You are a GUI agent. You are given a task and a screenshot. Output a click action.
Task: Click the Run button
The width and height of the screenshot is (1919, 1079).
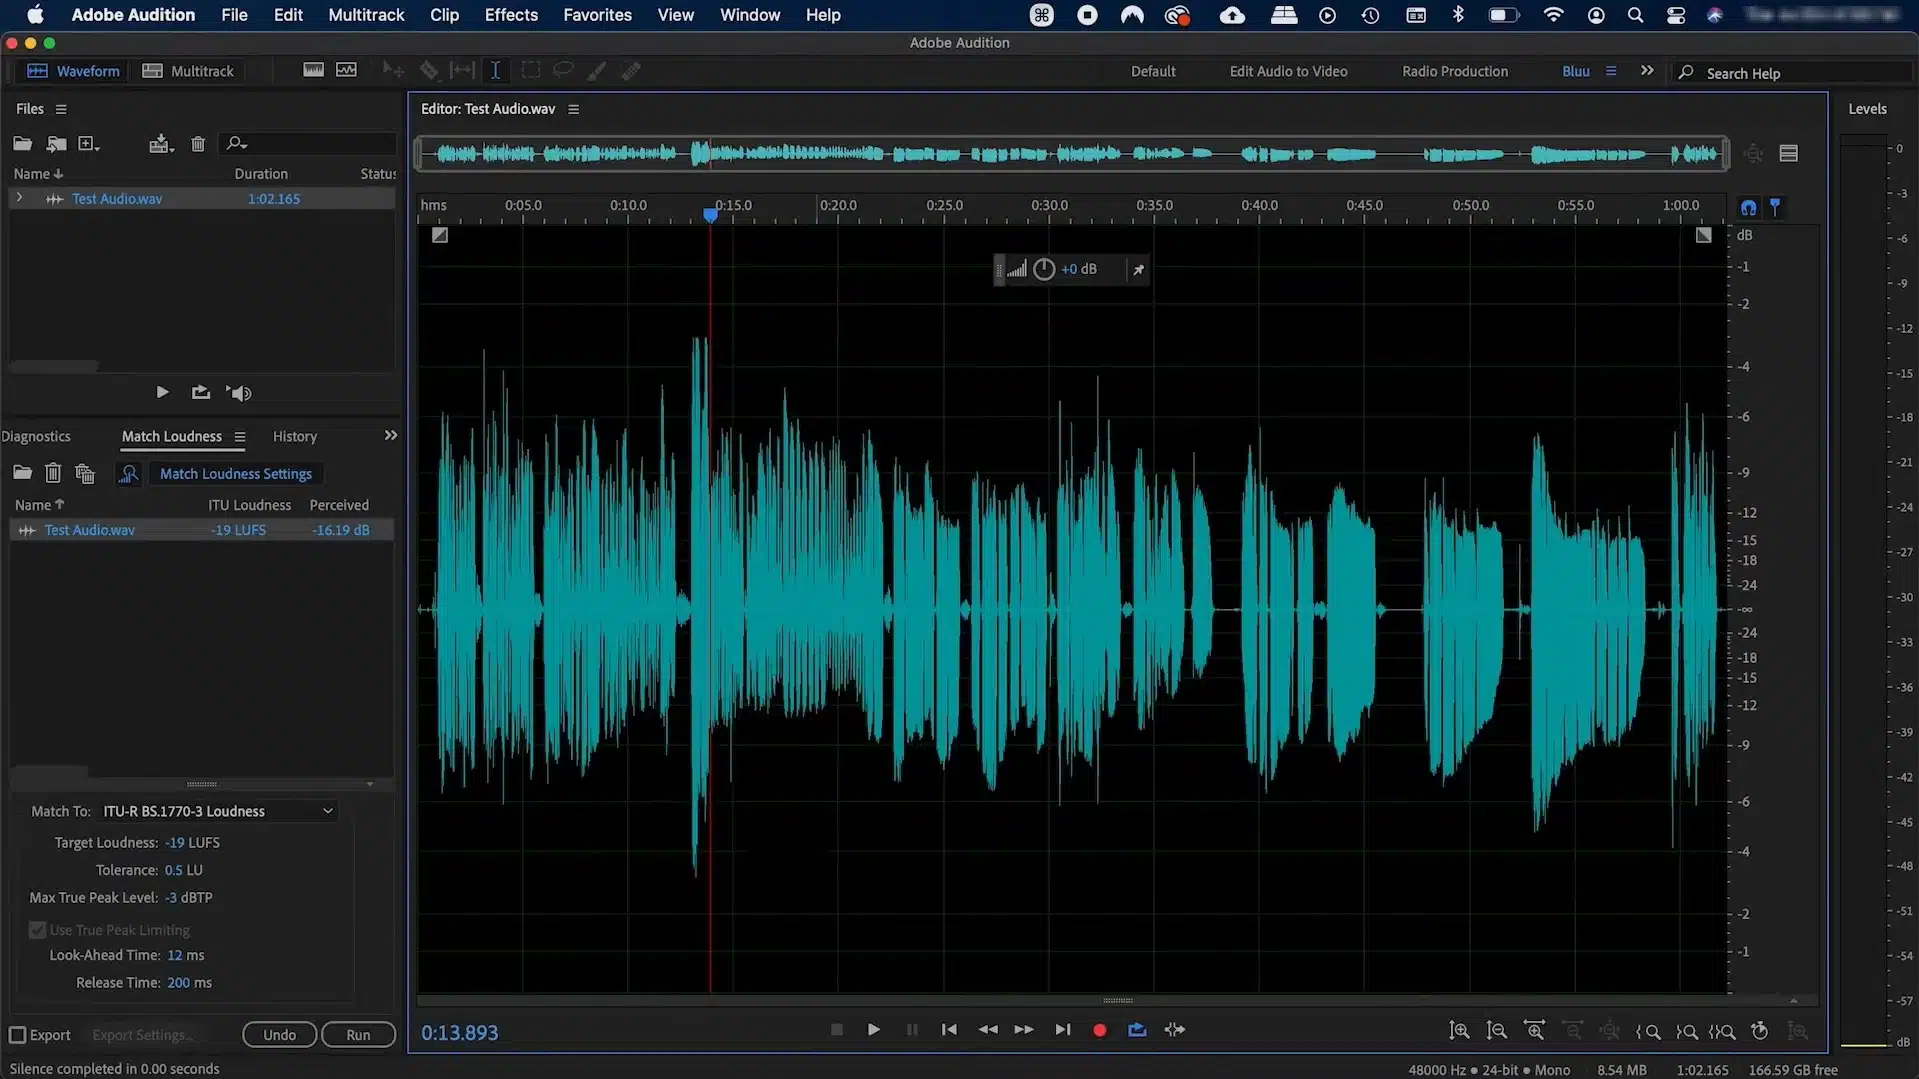click(x=358, y=1034)
